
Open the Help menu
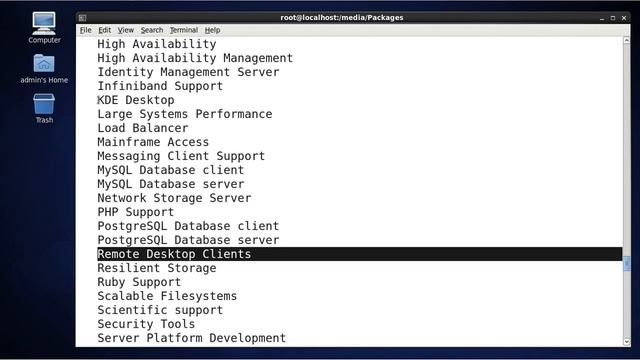pos(212,30)
